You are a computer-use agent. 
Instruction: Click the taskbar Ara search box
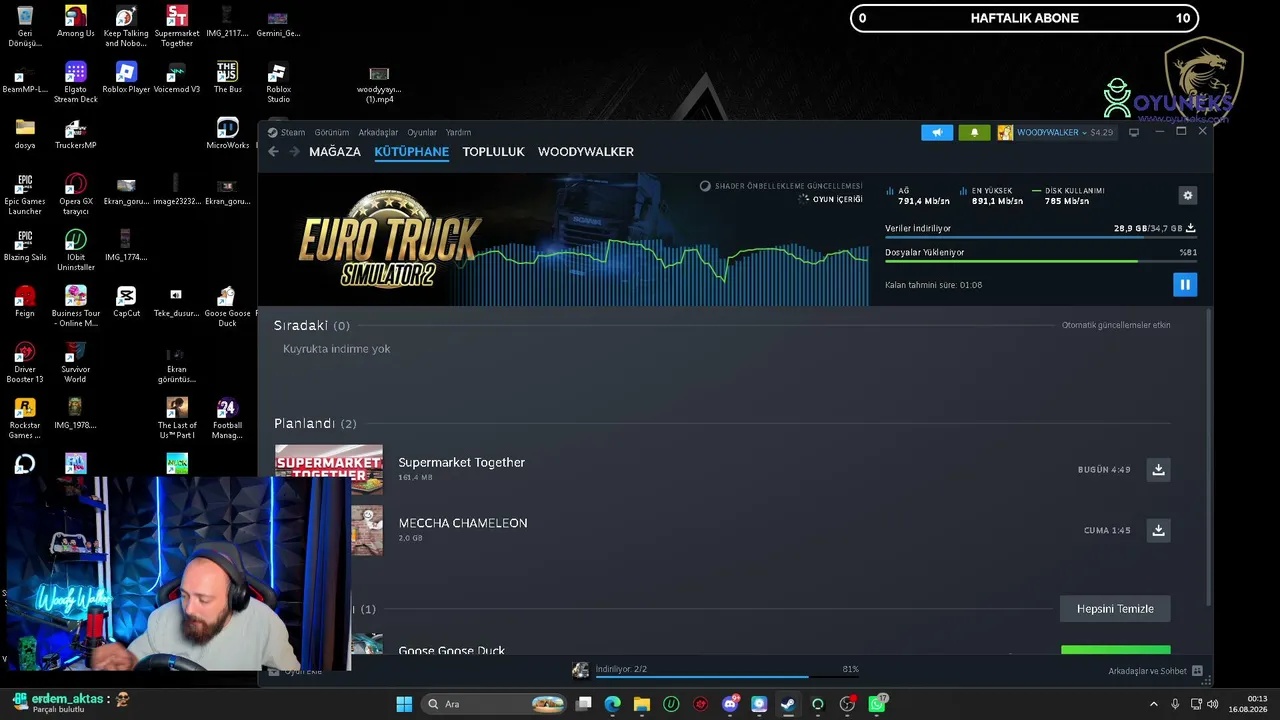click(x=496, y=704)
